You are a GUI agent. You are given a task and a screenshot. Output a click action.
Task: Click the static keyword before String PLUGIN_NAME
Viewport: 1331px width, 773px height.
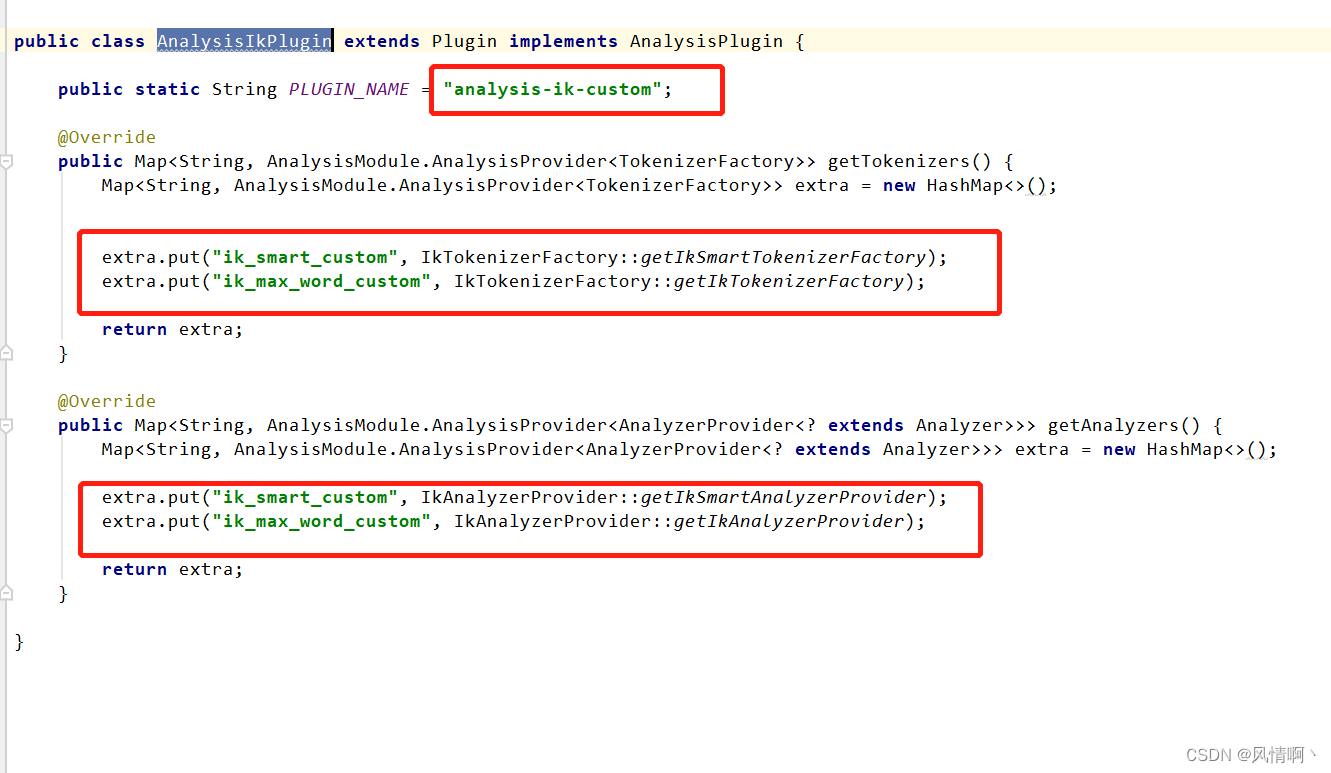tap(167, 89)
